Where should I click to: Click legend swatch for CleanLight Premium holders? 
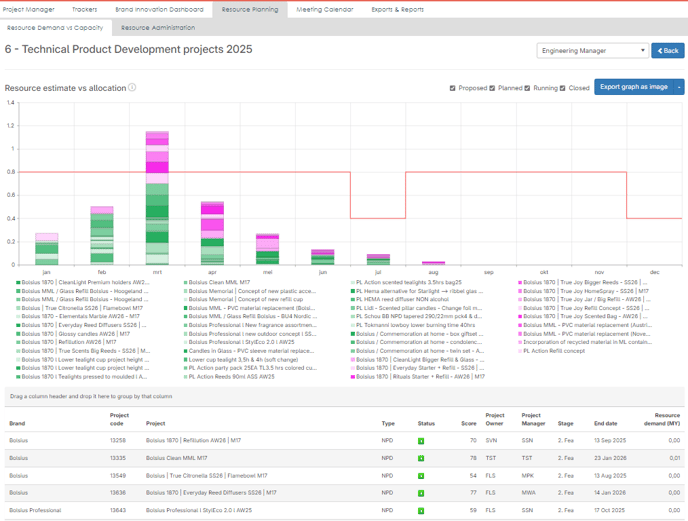tap(18, 283)
